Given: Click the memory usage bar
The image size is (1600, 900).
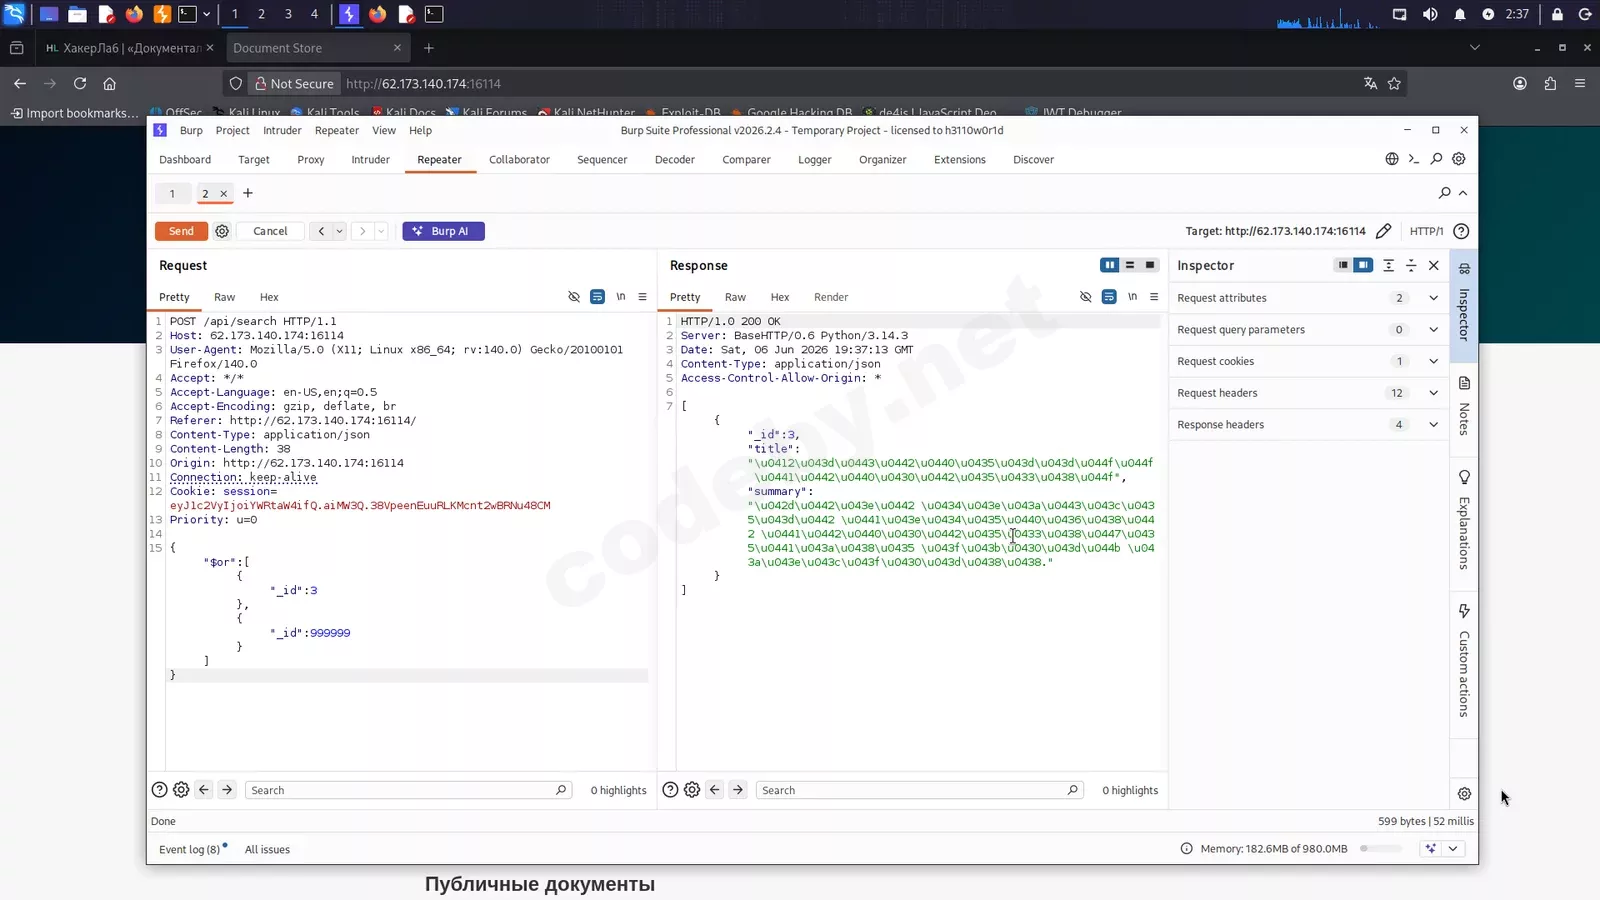Looking at the screenshot, I should click(1379, 849).
